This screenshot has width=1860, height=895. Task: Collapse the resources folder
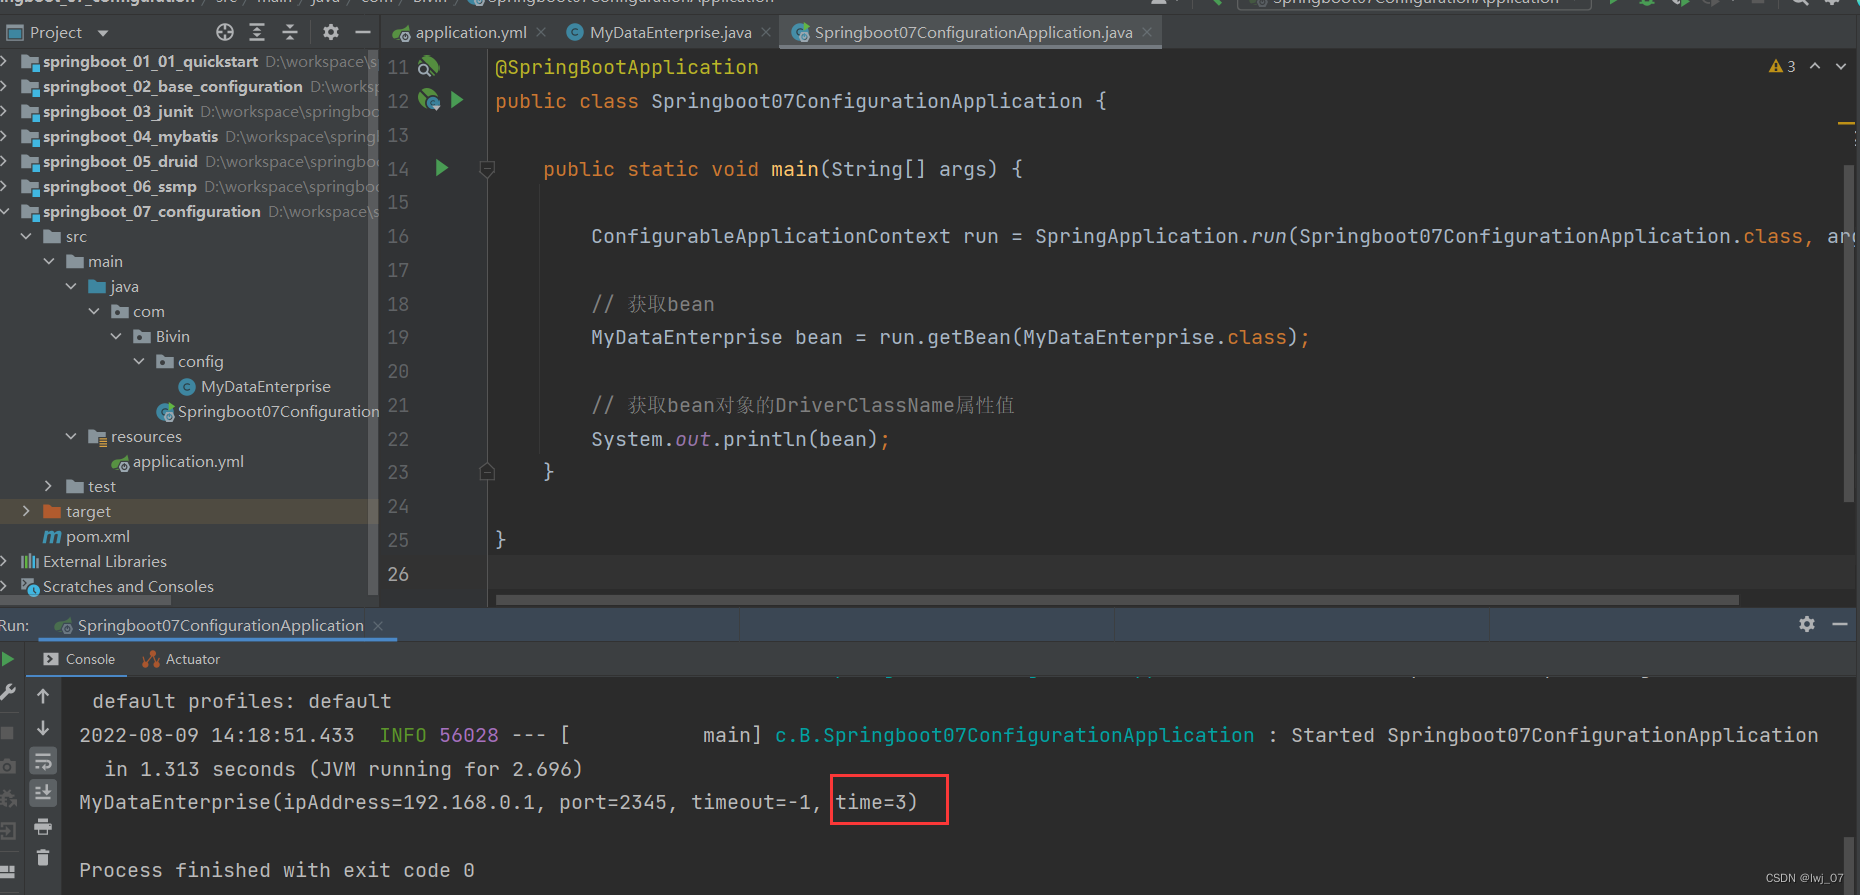click(x=71, y=436)
